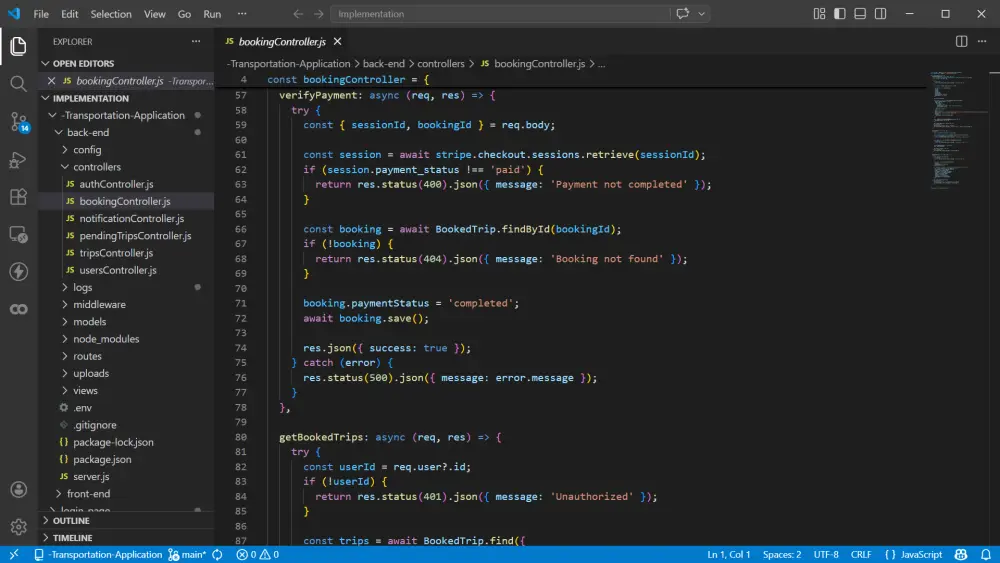The width and height of the screenshot is (1000, 563).
Task: Go forward with the right arrow
Action: [318, 13]
